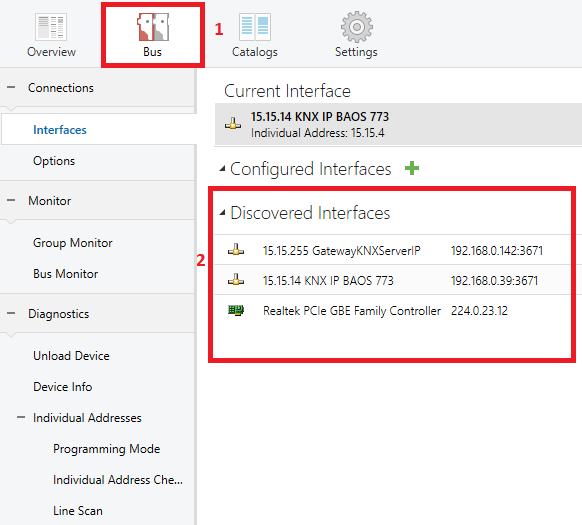Image resolution: width=582 pixels, height=525 pixels.
Task: Open Unload Device diagnostics
Action: (x=71, y=356)
